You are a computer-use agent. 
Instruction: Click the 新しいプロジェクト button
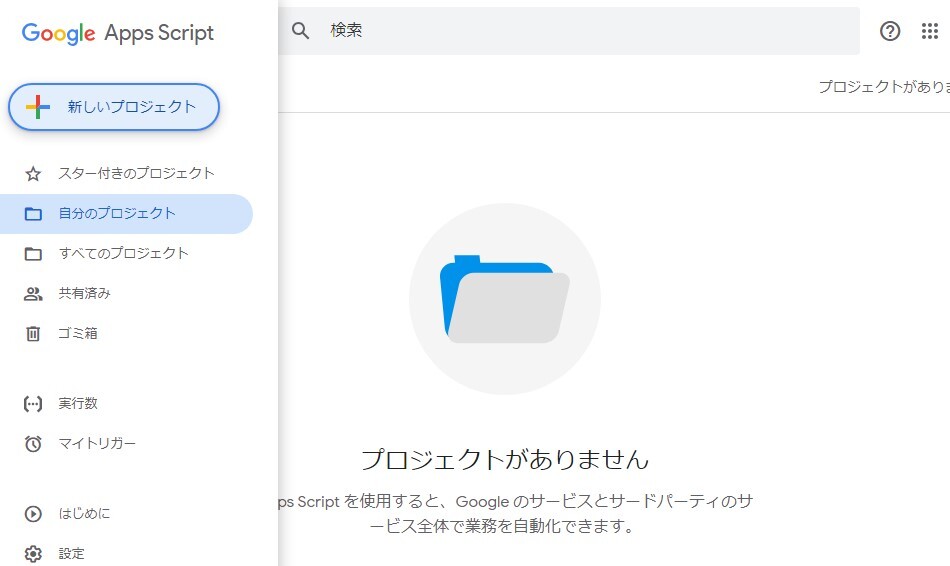click(114, 107)
